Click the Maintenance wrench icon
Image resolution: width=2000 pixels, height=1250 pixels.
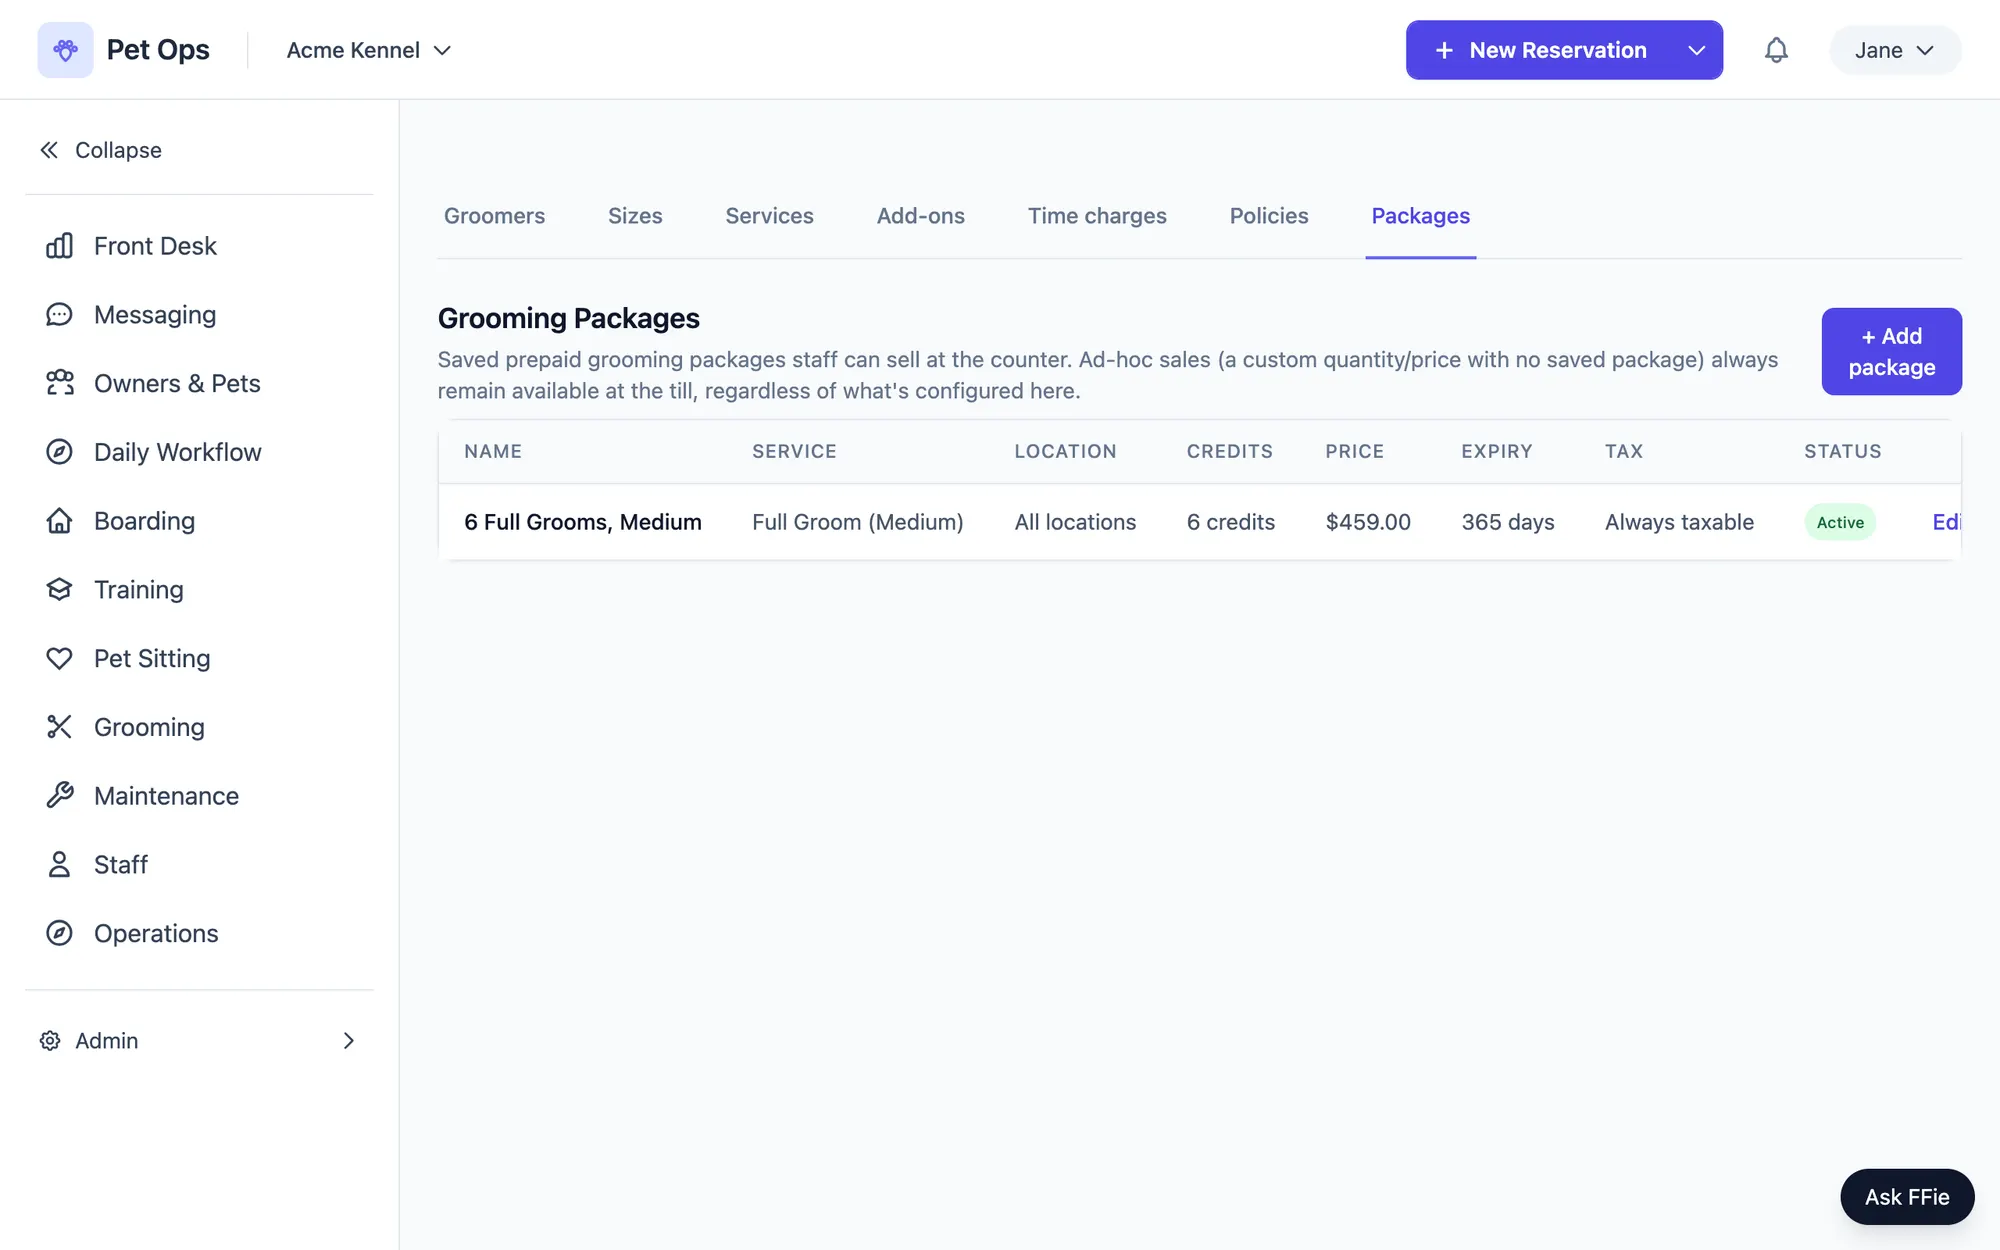tap(59, 796)
